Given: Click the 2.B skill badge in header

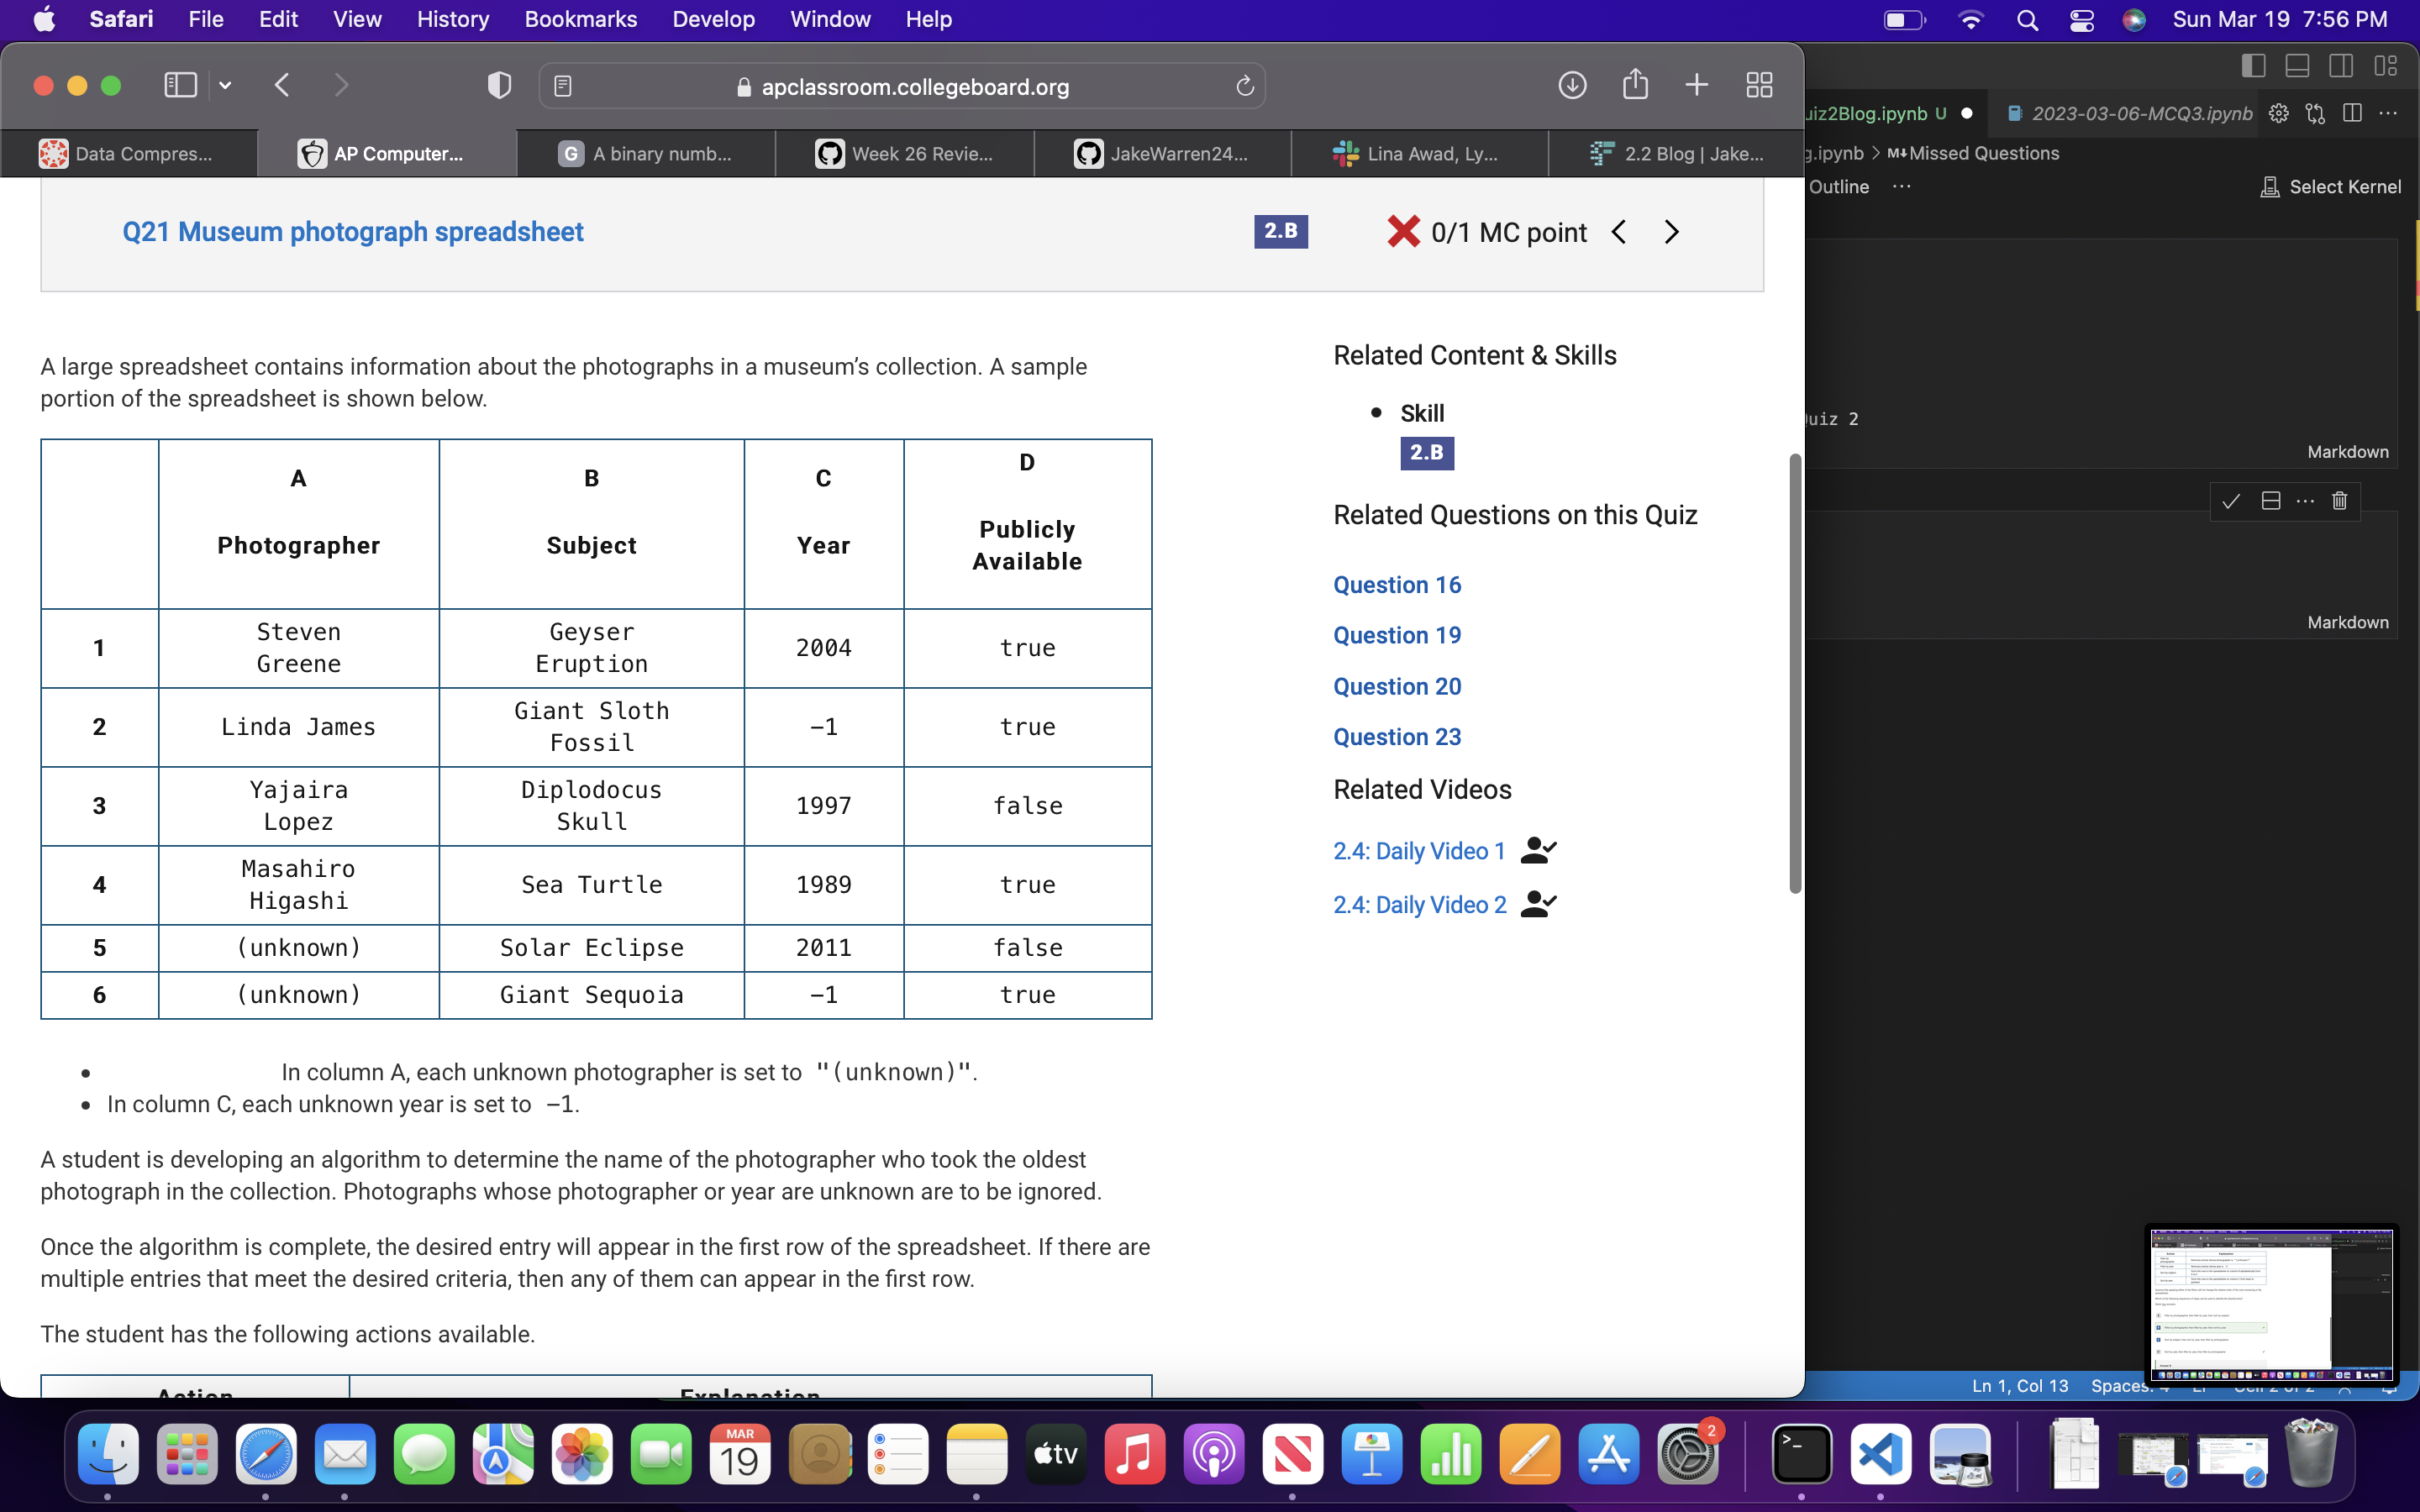Looking at the screenshot, I should pos(1281,231).
